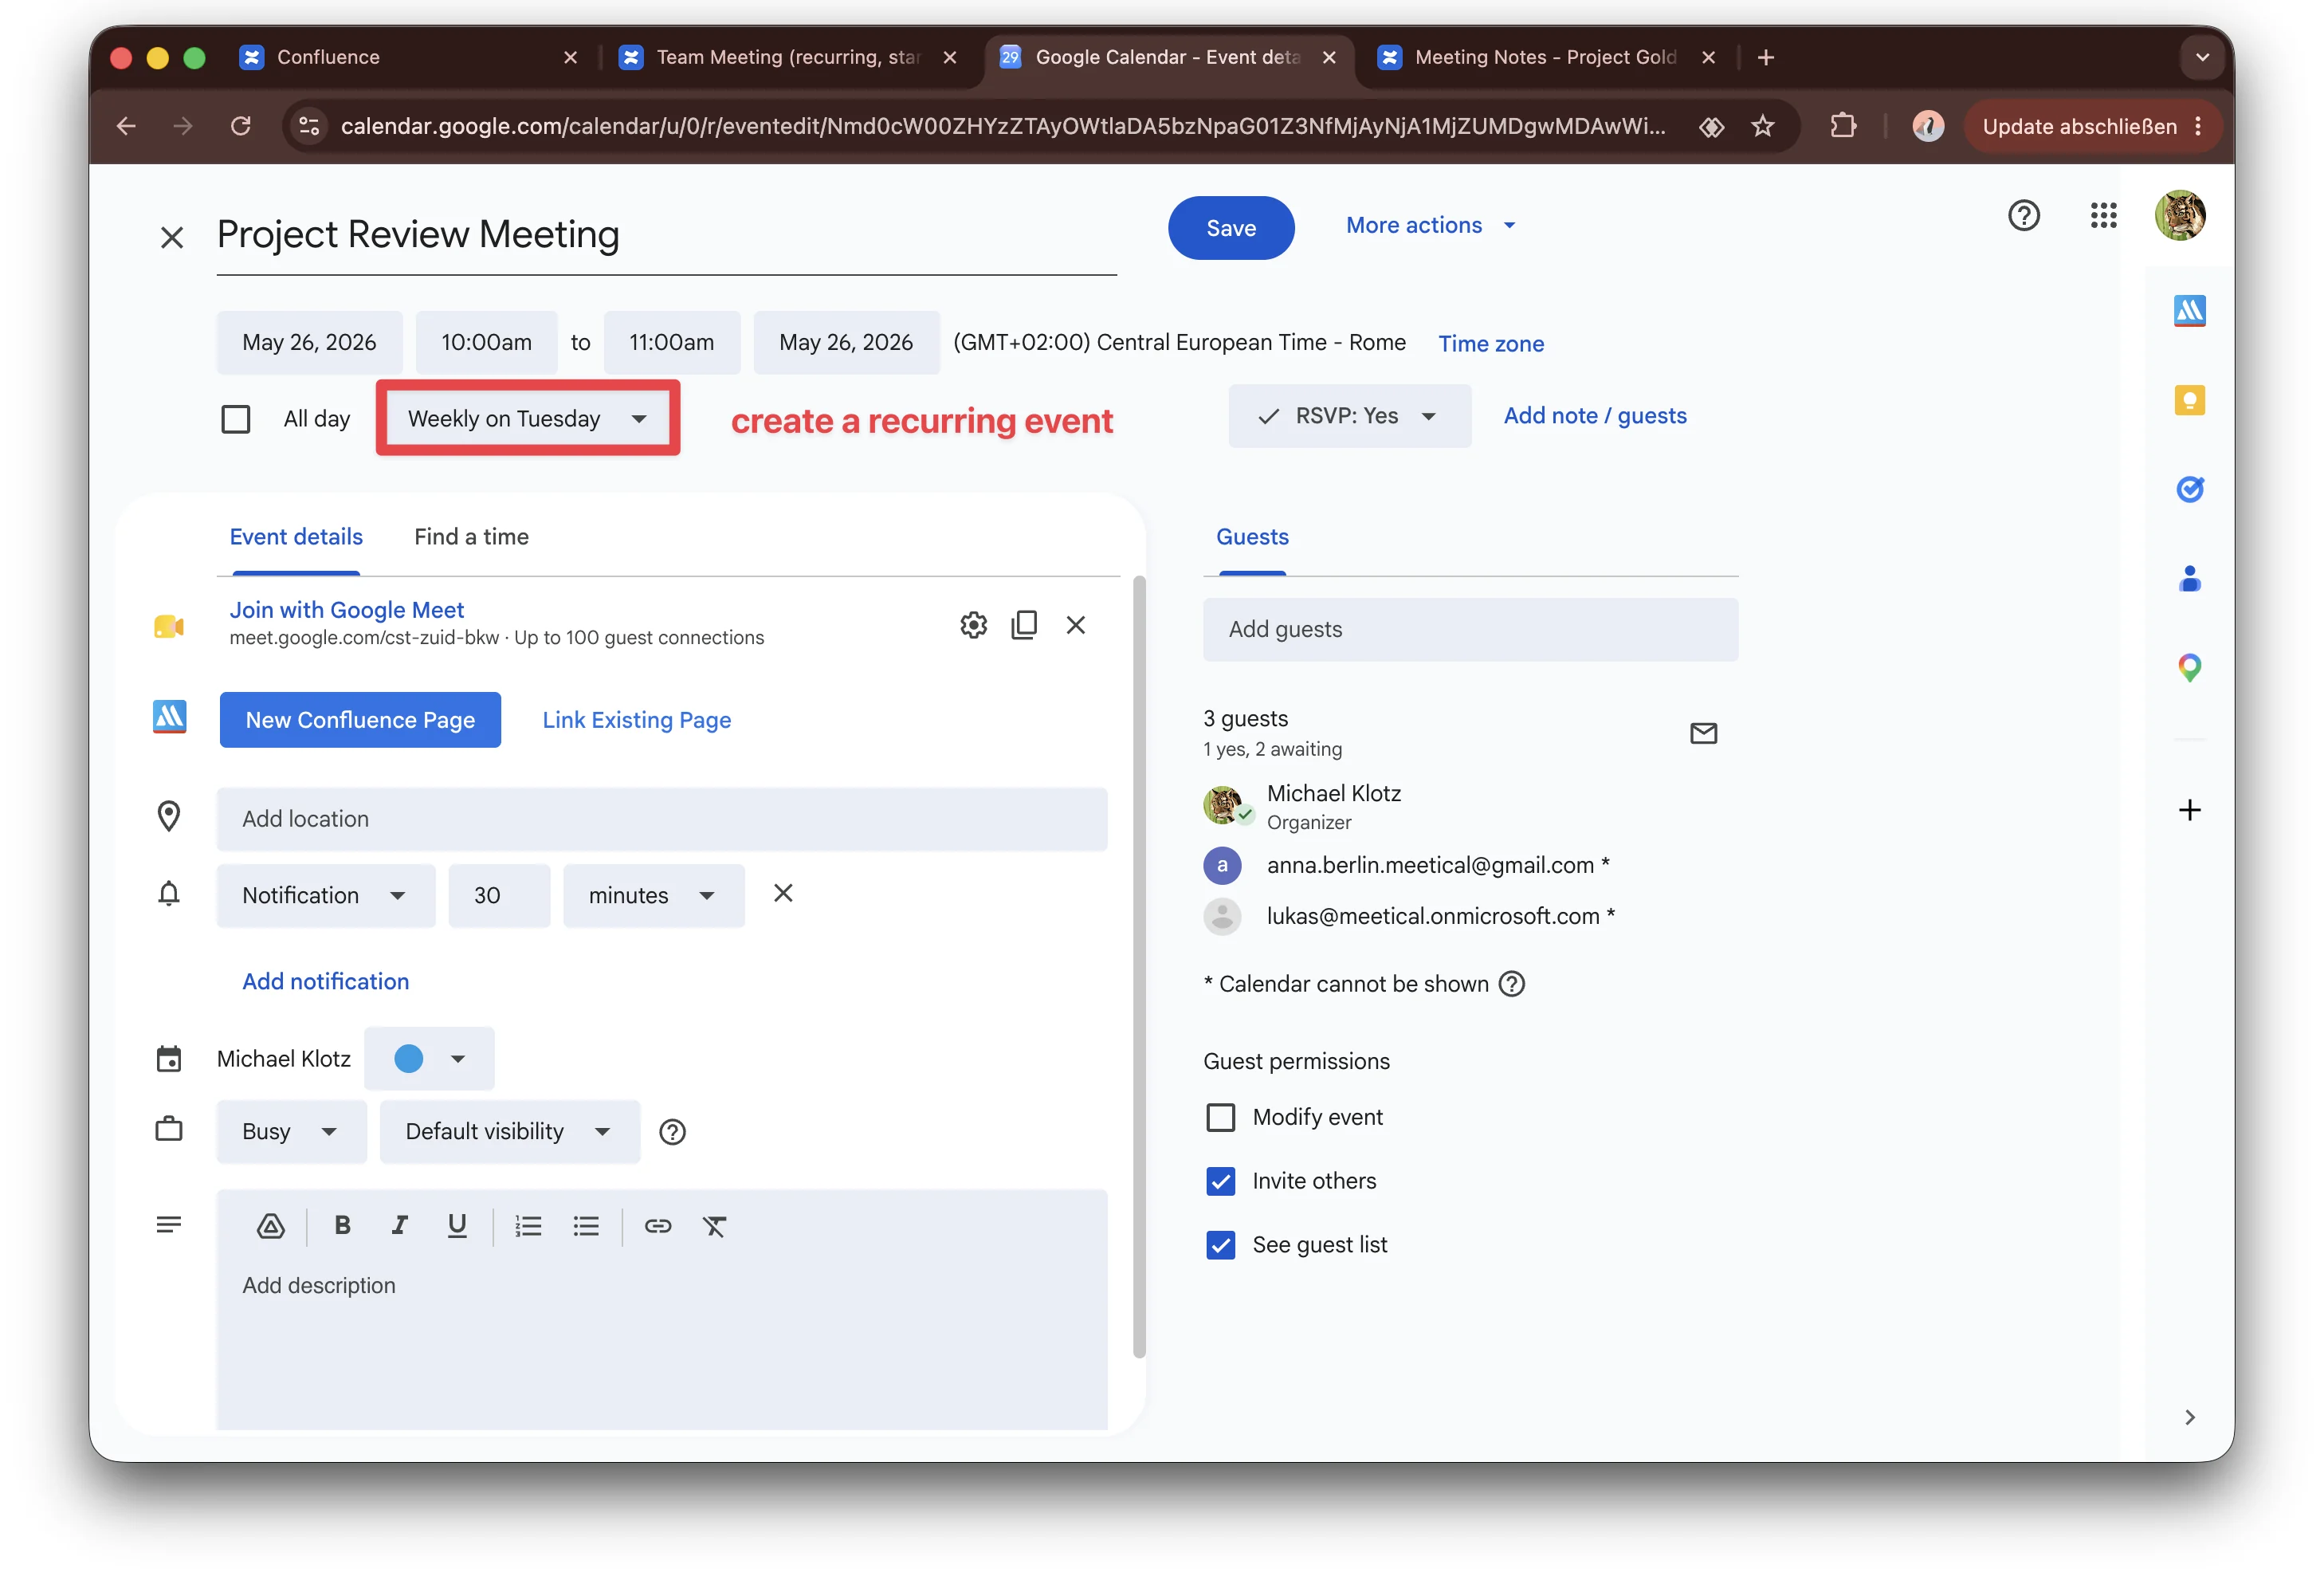Click New Confluence Page button
Screen dimensions: 2324x1580
pyautogui.click(x=360, y=720)
